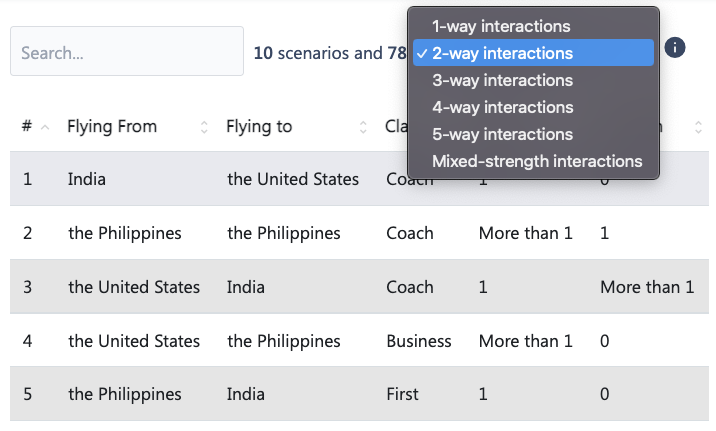Click the sort arrows in the rightmost column header

[x=698, y=127]
